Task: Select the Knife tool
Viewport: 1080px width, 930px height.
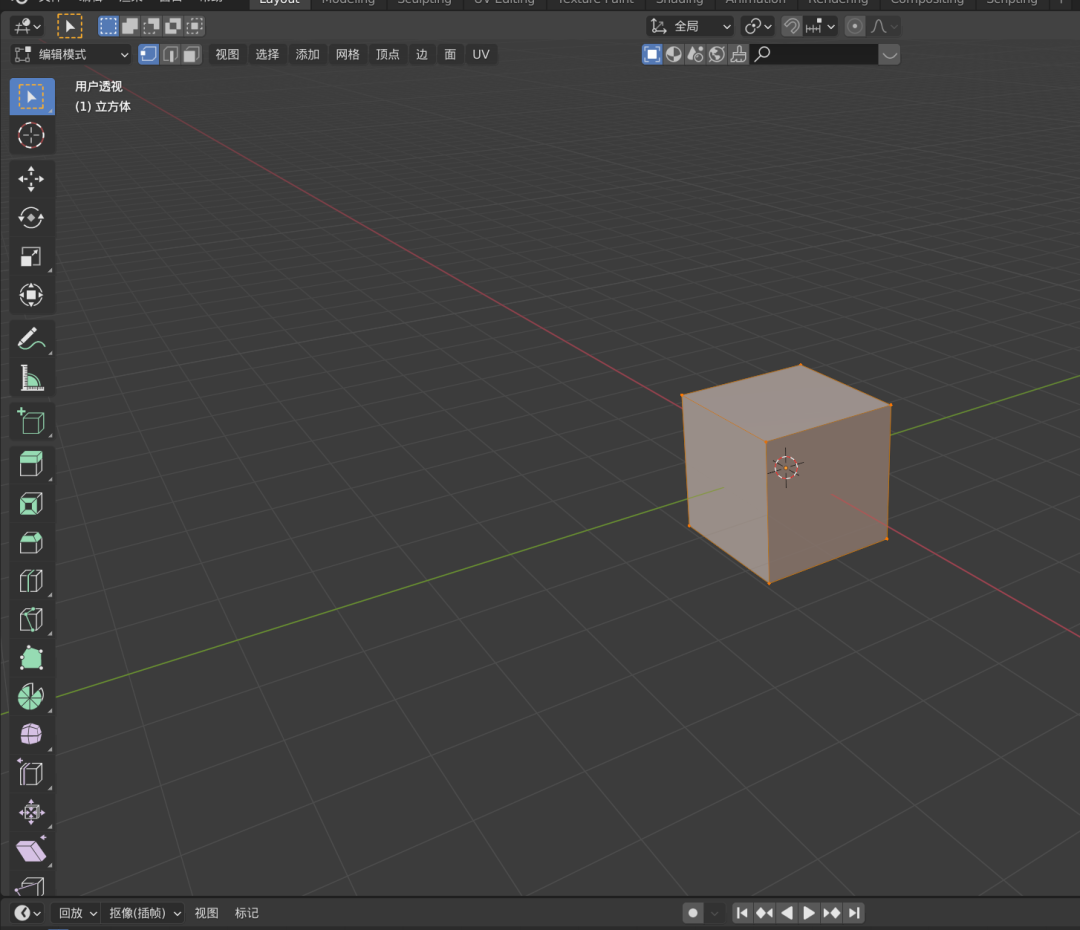Action: (31, 619)
